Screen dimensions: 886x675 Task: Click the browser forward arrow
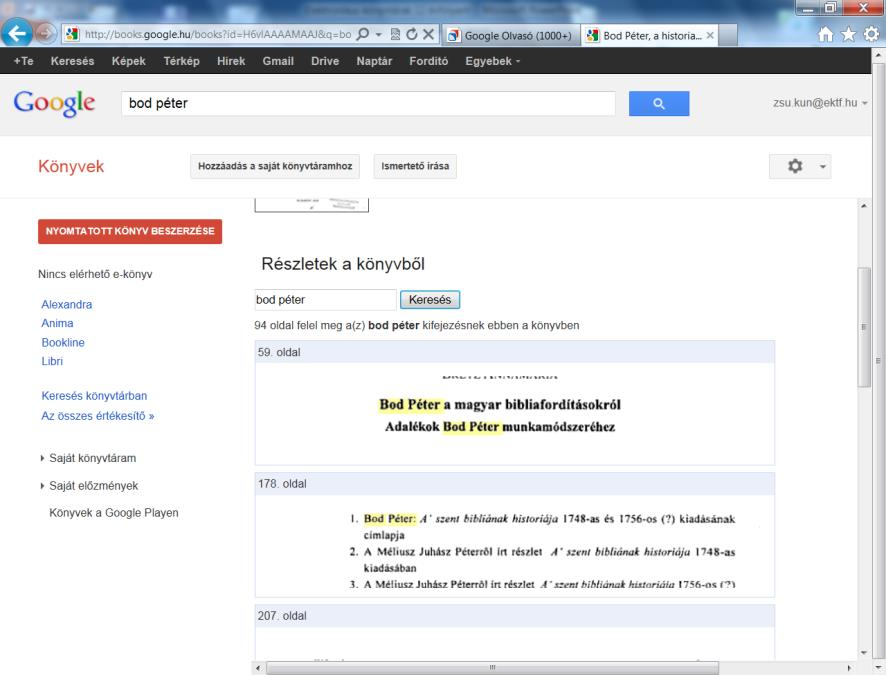pos(46,34)
